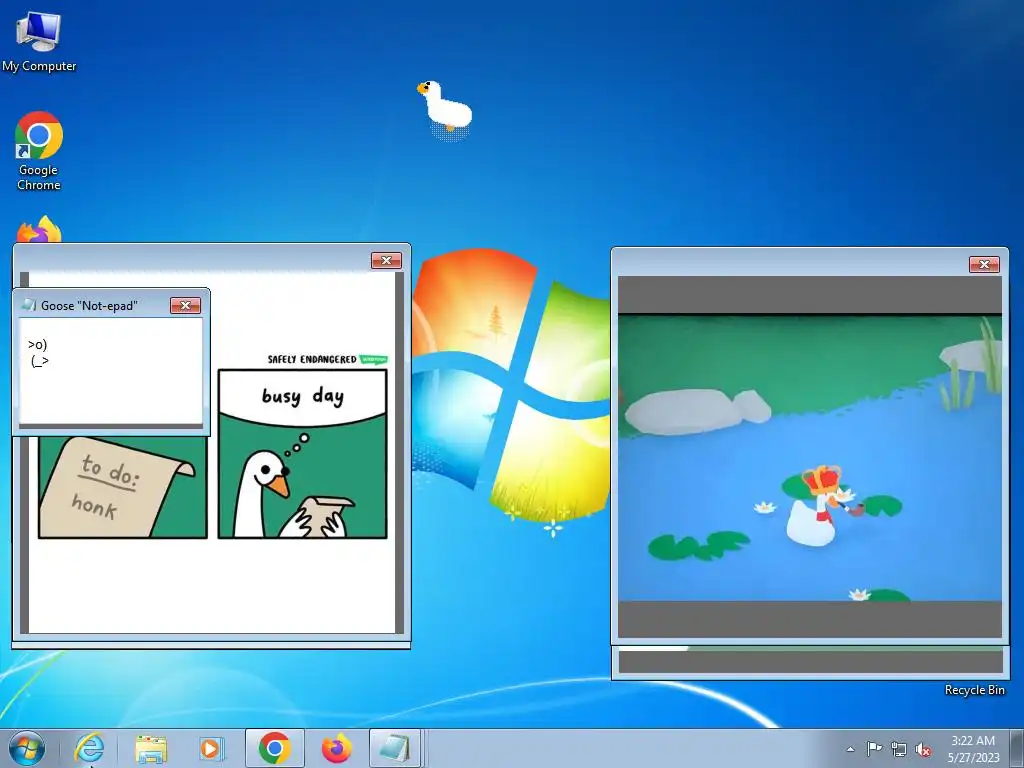This screenshot has width=1024, height=768.
Task: Show hidden tray icons arrow
Action: tap(850, 749)
